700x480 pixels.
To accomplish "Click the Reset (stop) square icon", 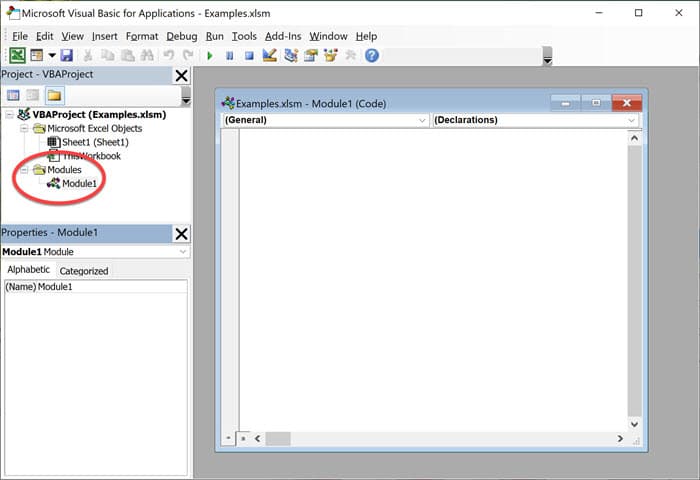I will click(249, 56).
